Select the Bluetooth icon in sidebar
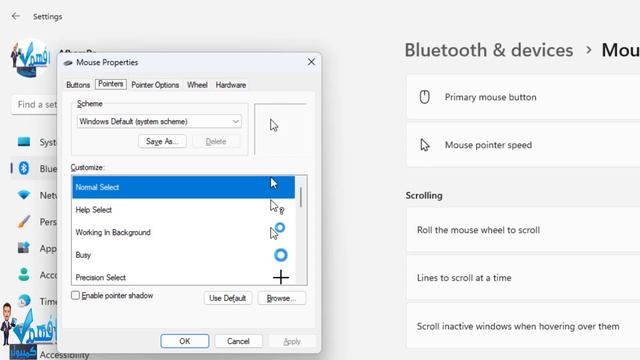640x360 pixels. point(24,168)
